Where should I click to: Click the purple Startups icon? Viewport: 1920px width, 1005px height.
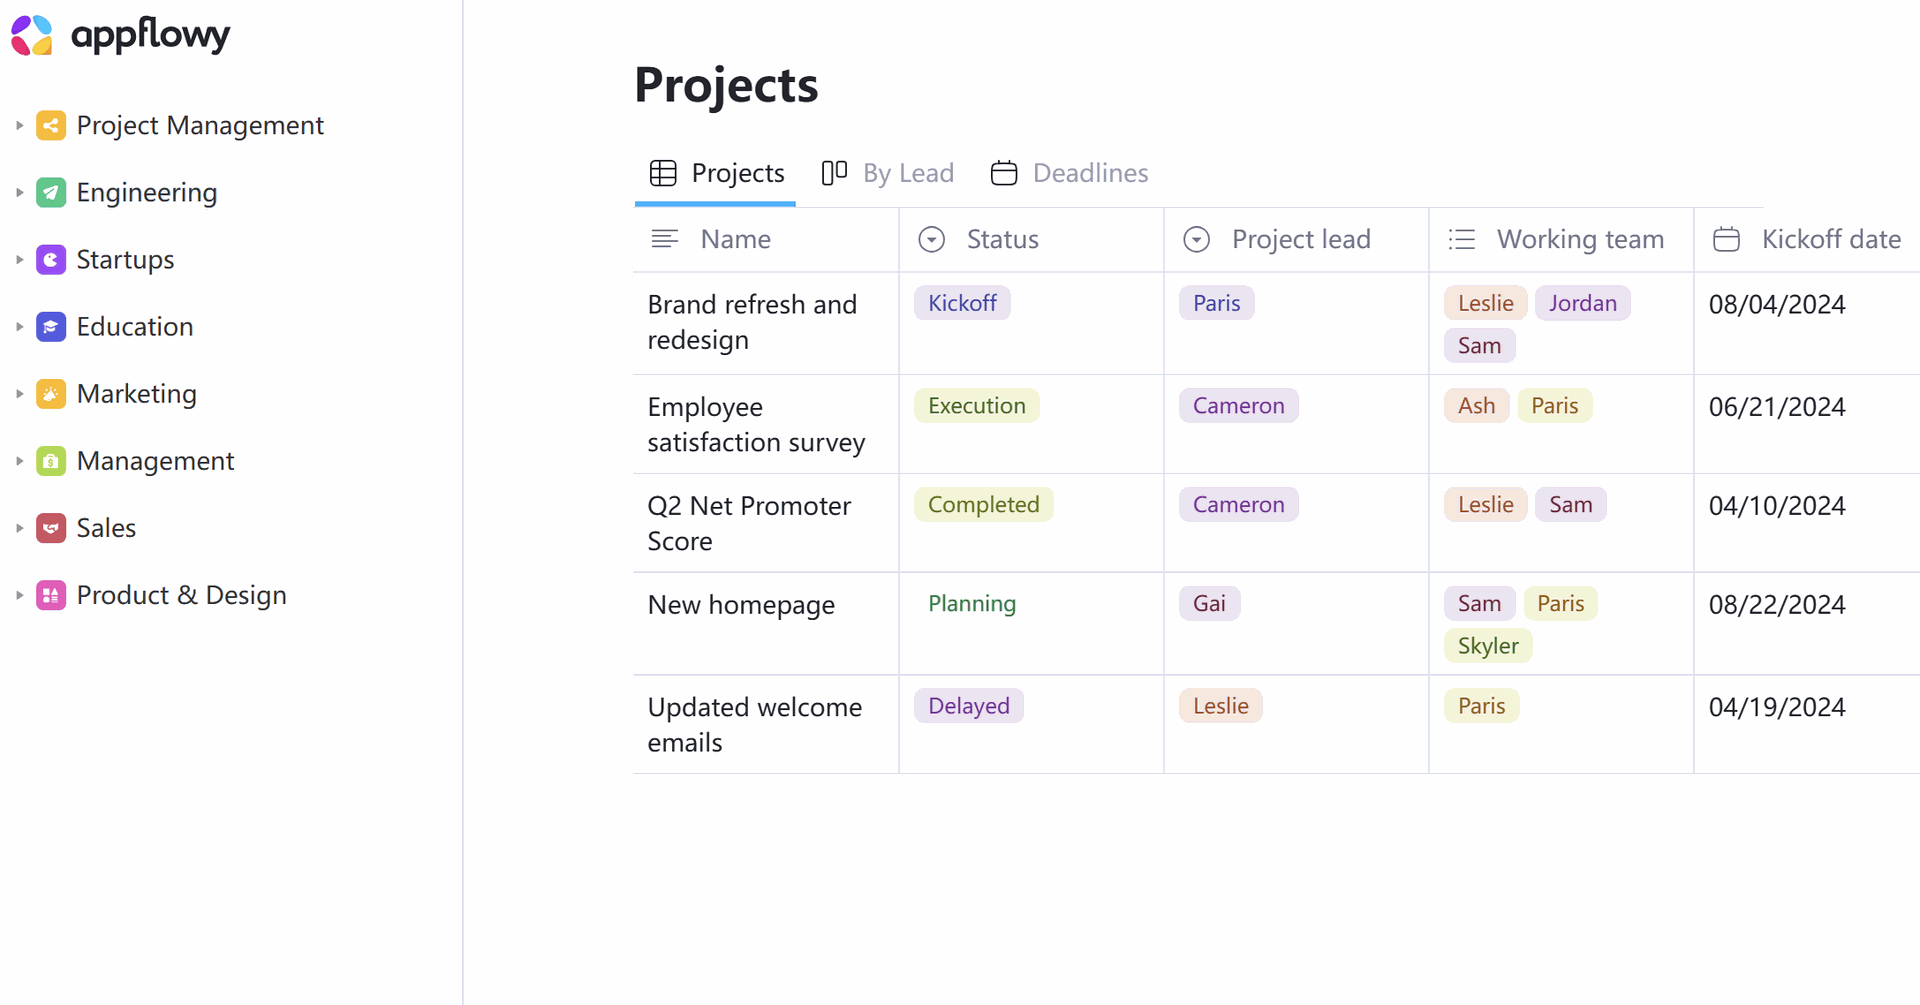pos(51,259)
